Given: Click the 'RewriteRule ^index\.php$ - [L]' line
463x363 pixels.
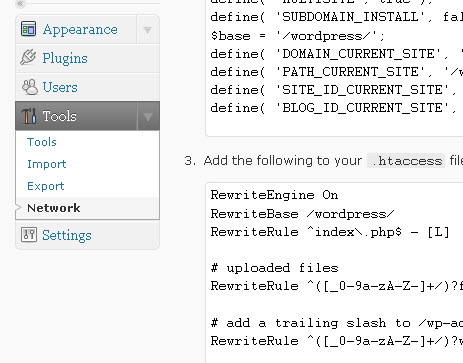Looking at the screenshot, I should pyautogui.click(x=330, y=232).
